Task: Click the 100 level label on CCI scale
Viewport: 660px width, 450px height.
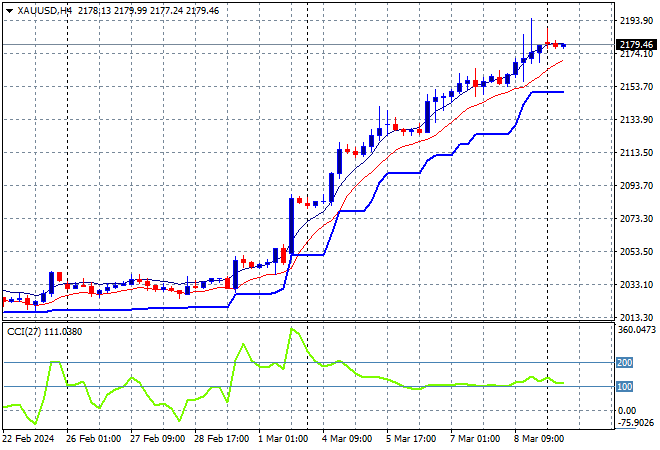Action: tap(625, 387)
